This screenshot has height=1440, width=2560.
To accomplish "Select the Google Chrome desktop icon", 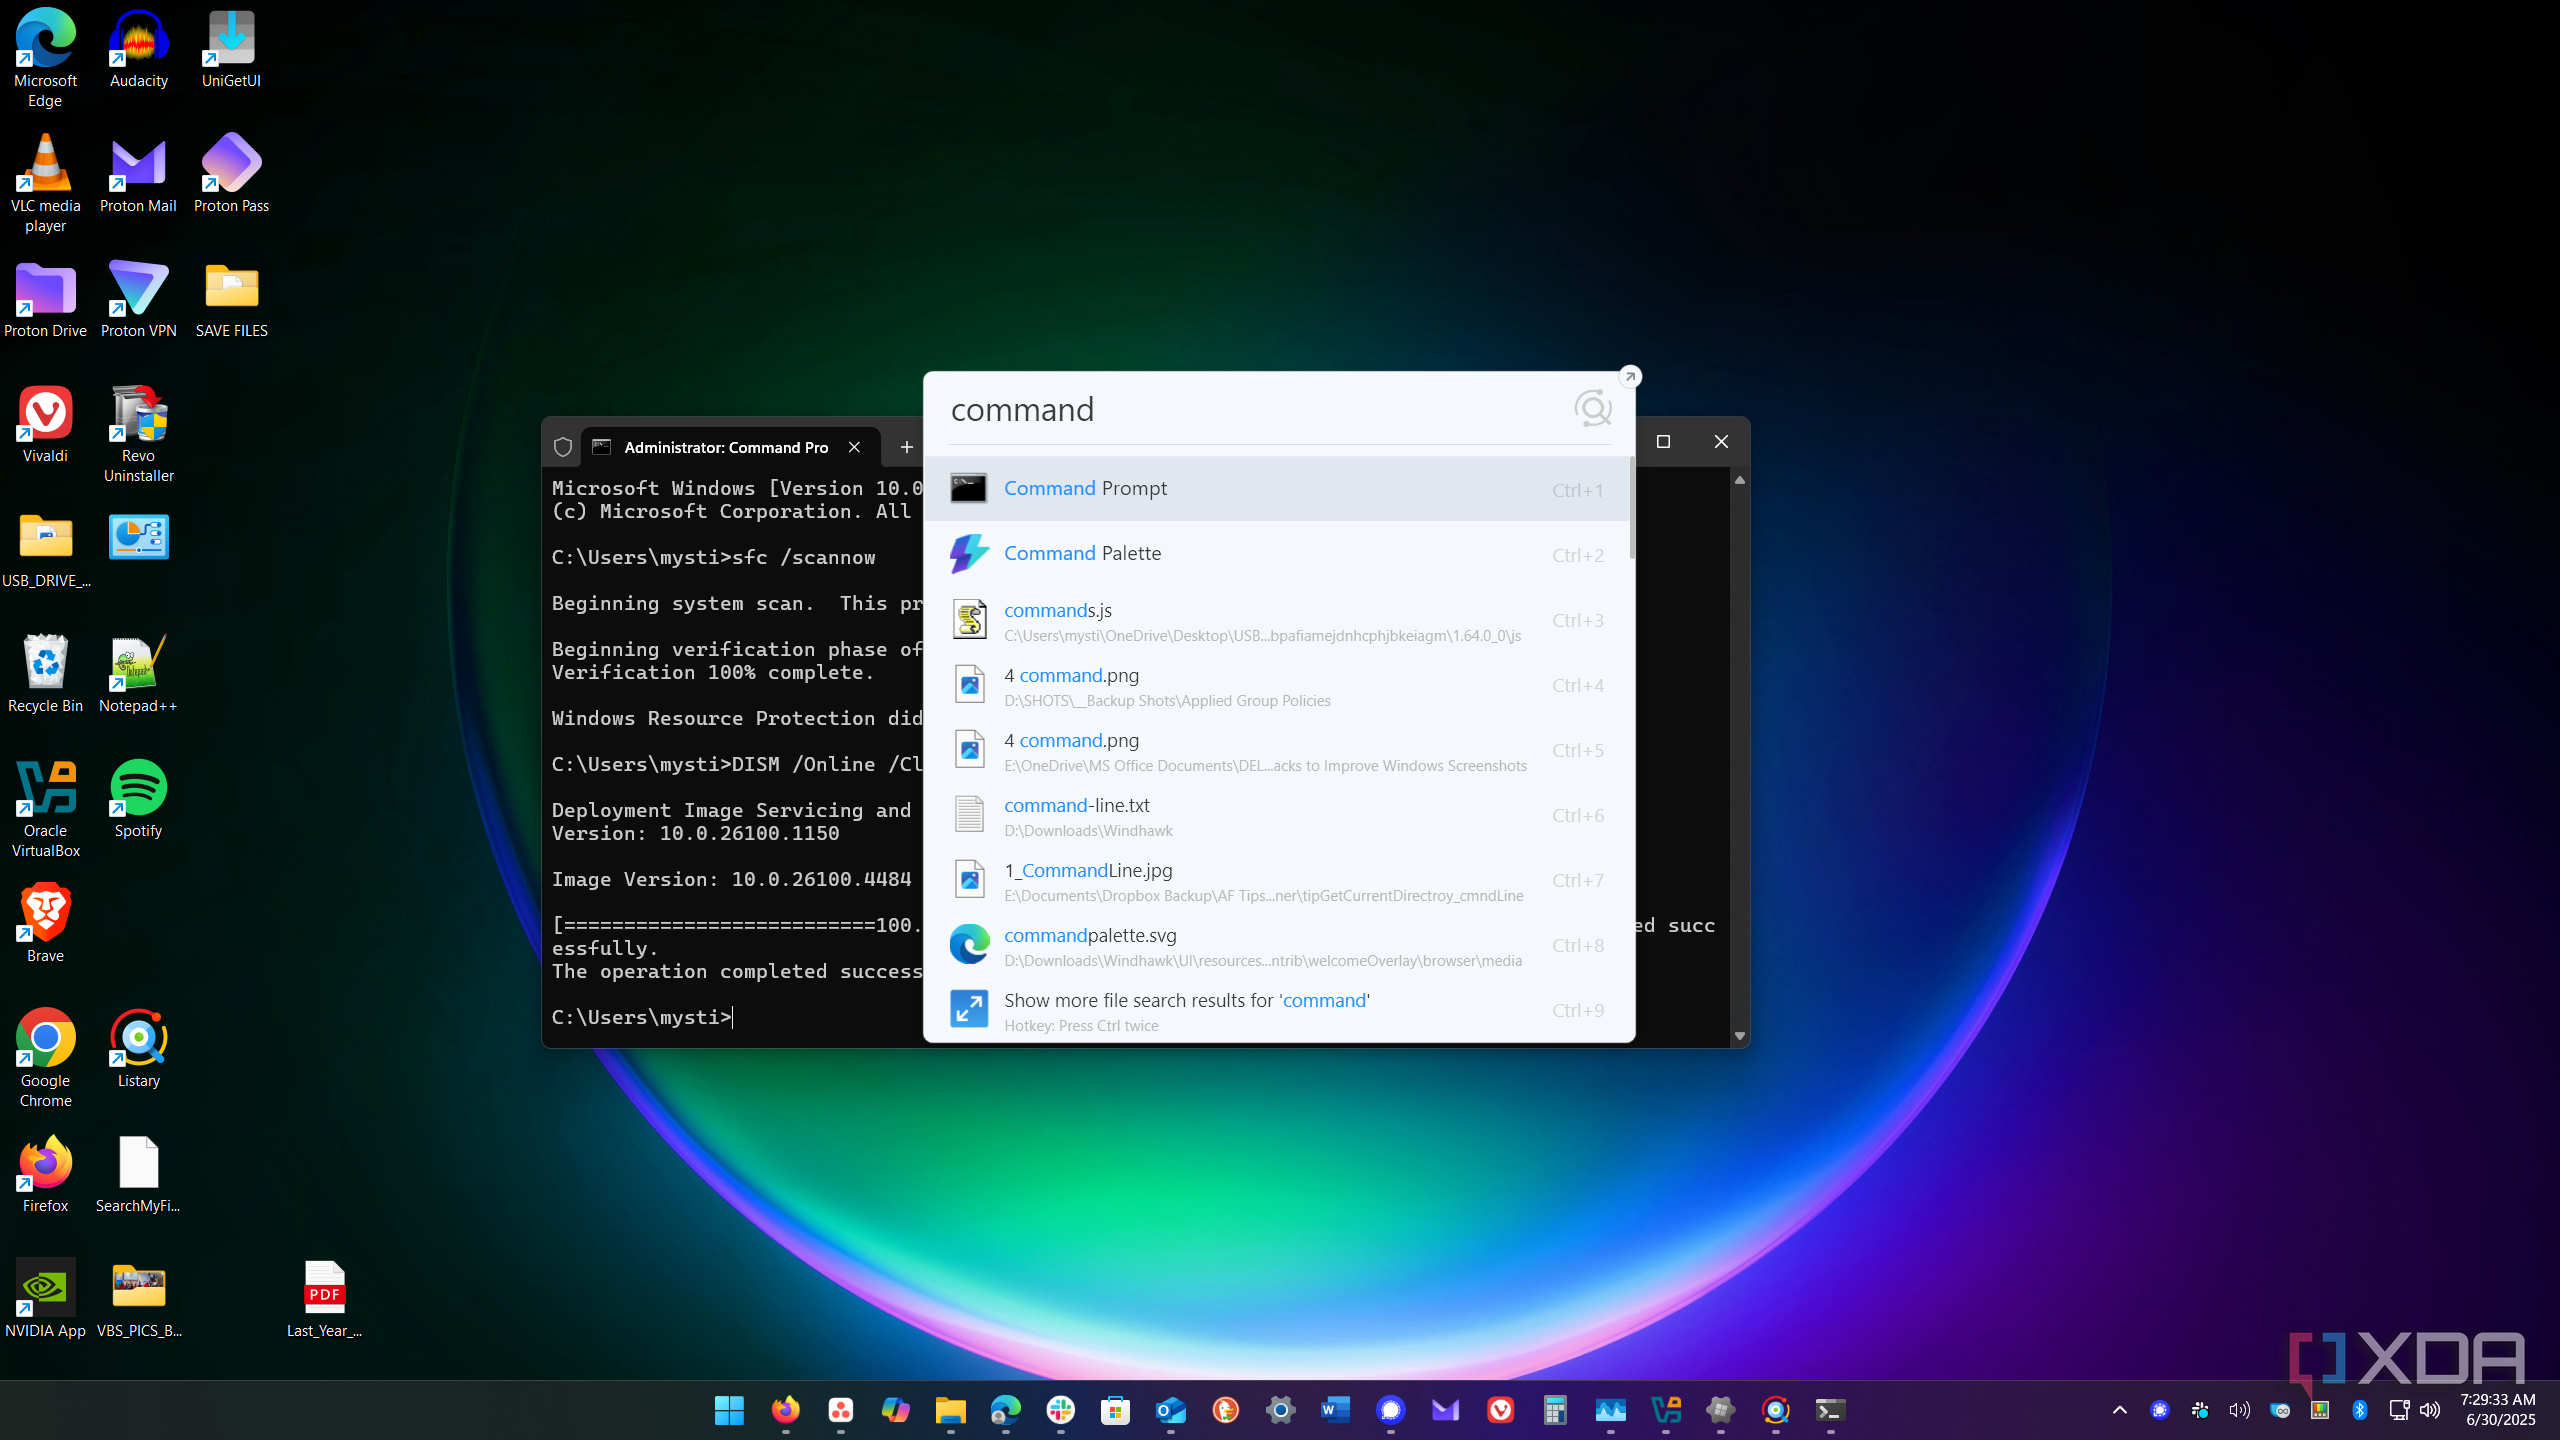I will click(x=45, y=1058).
